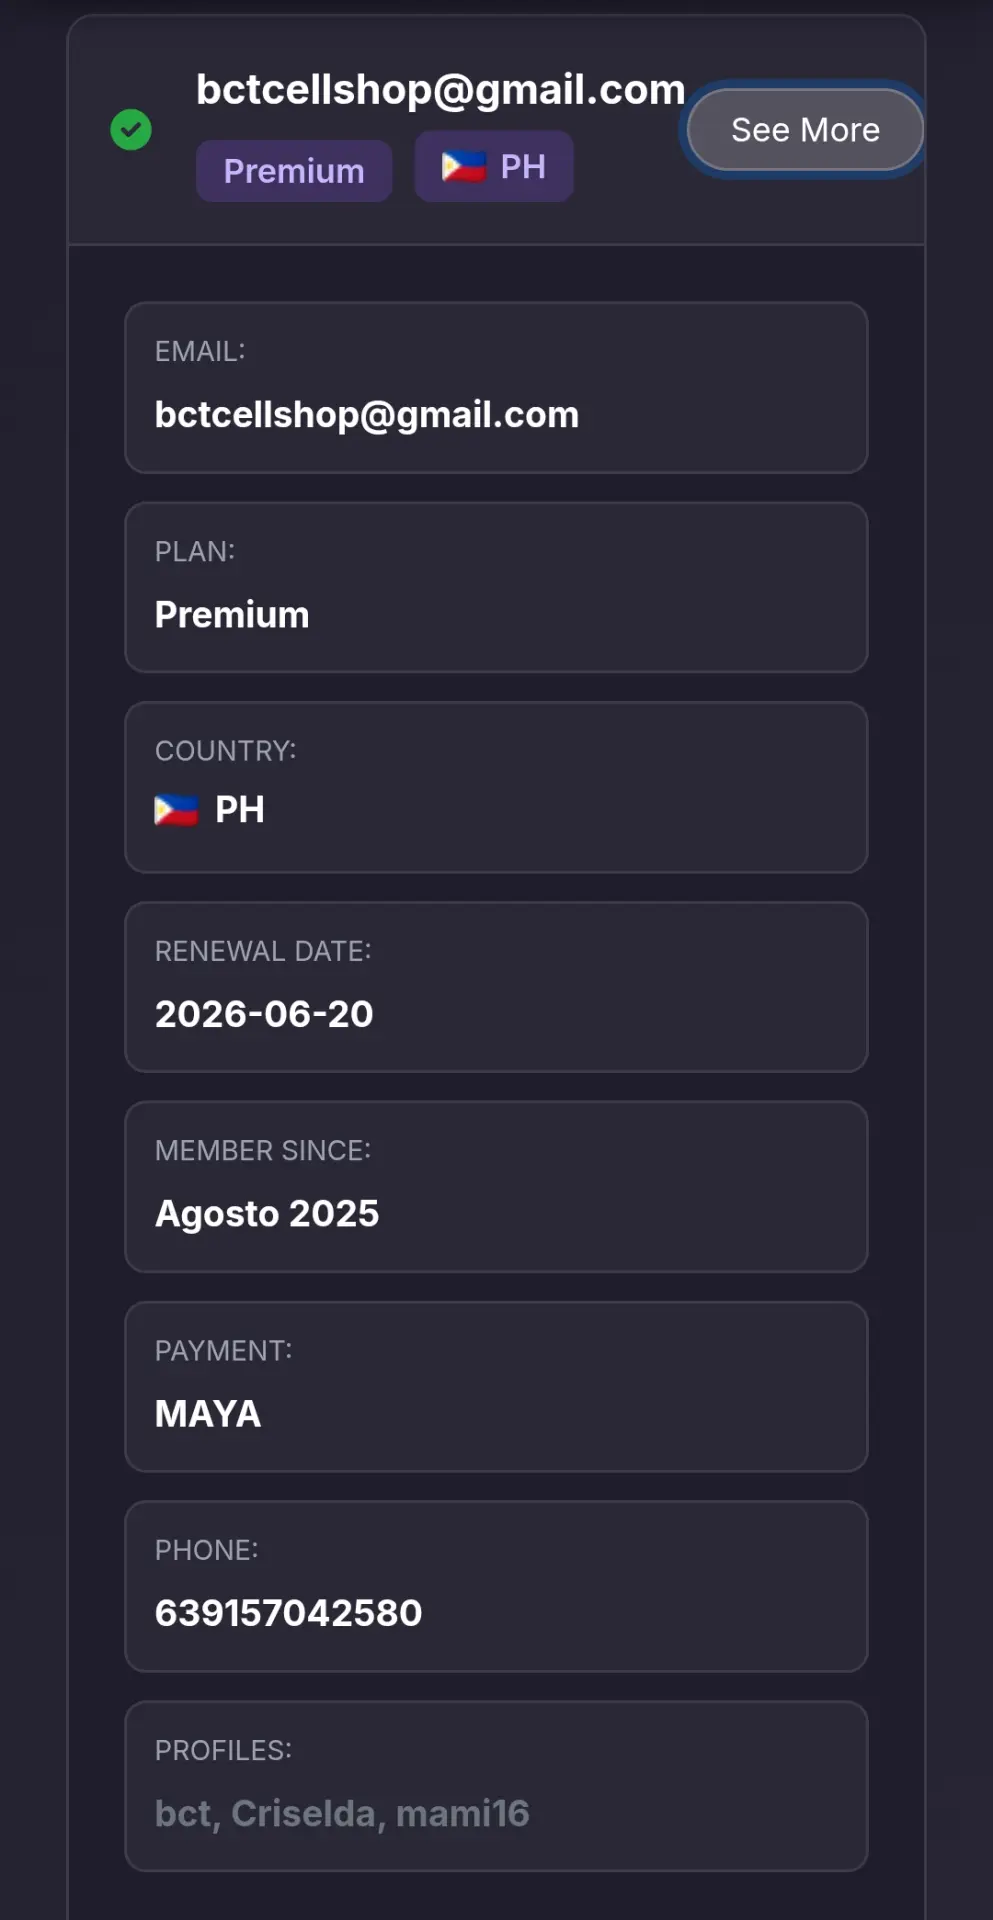Click the Country card text PH

coord(240,810)
